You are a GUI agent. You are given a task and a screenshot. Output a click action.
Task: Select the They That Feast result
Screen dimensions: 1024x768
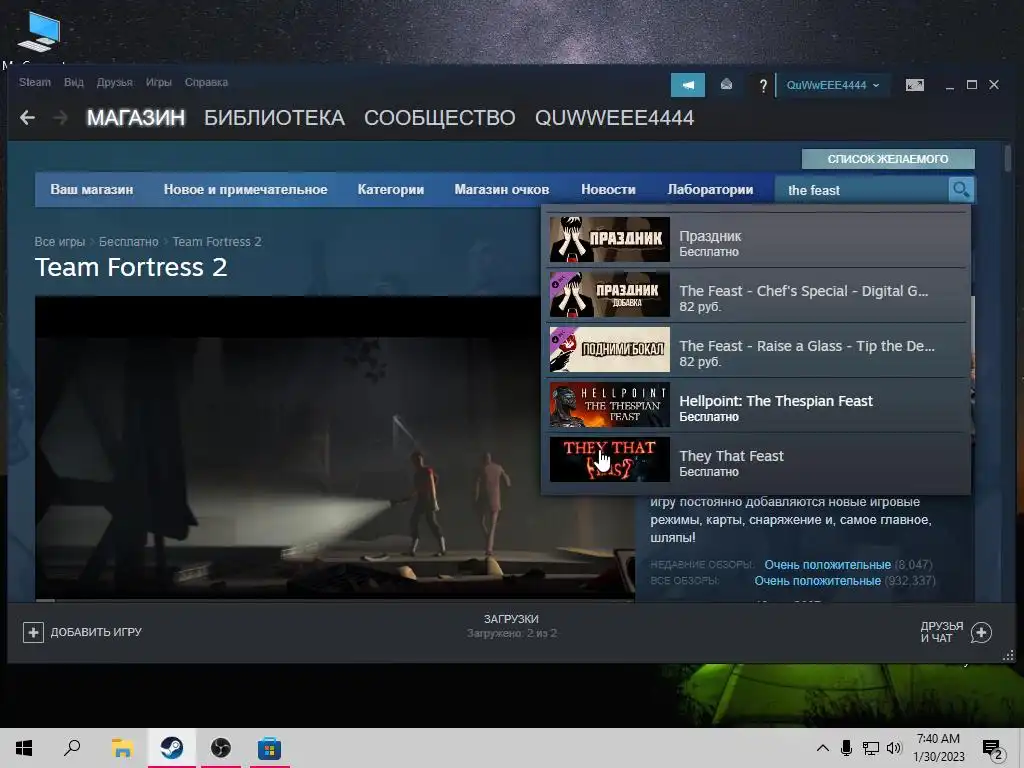756,460
